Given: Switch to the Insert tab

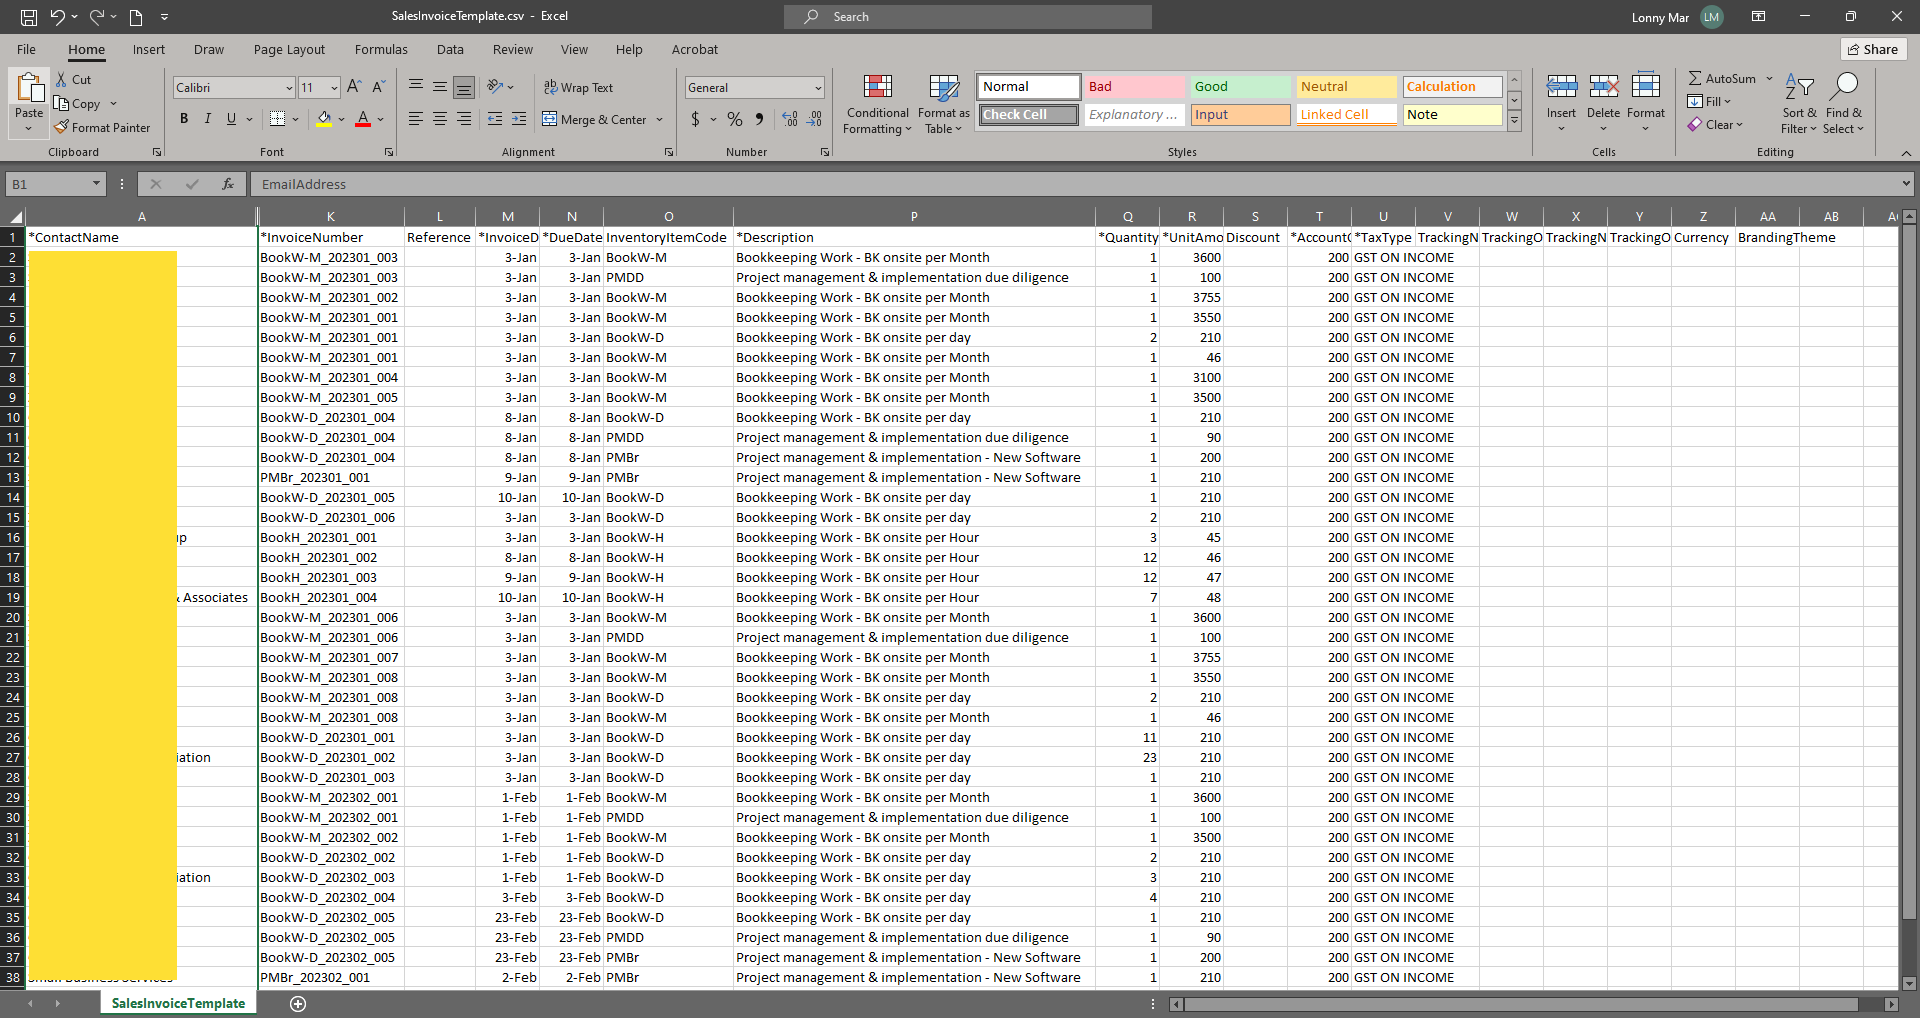Looking at the screenshot, I should (x=149, y=50).
